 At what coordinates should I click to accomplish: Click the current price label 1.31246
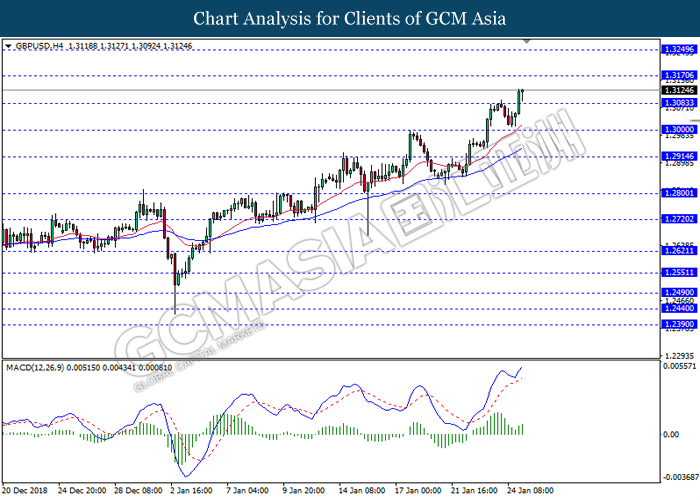click(679, 90)
